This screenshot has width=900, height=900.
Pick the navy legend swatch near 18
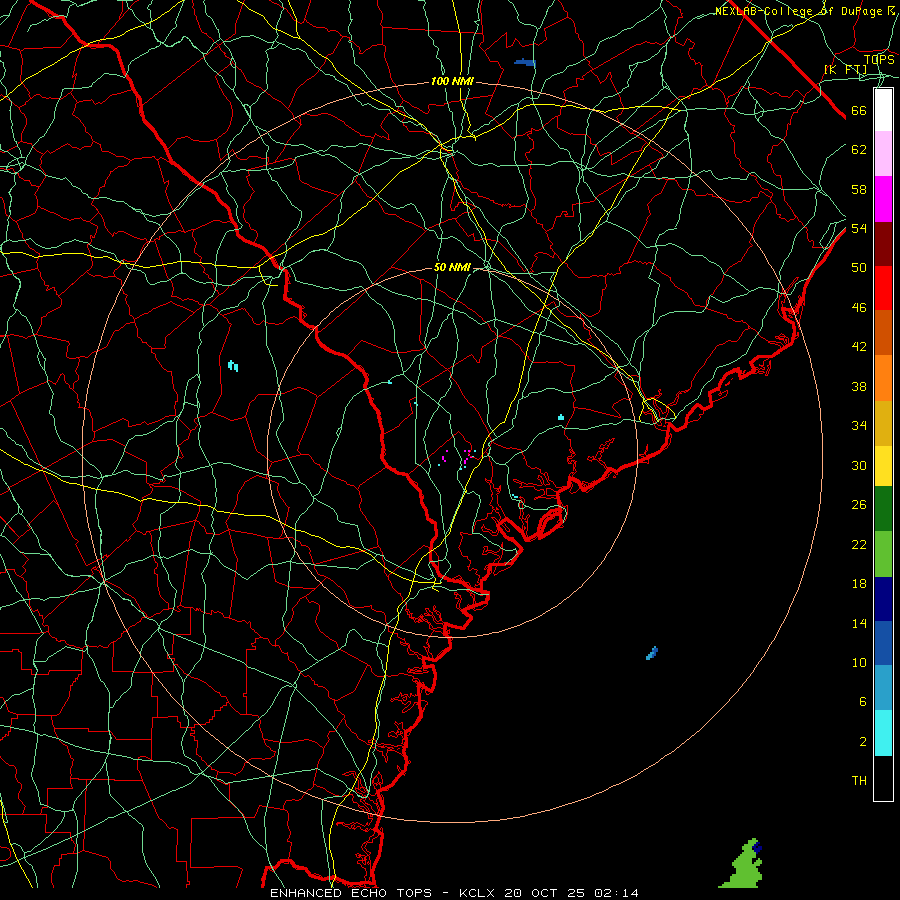pyautogui.click(x=883, y=599)
